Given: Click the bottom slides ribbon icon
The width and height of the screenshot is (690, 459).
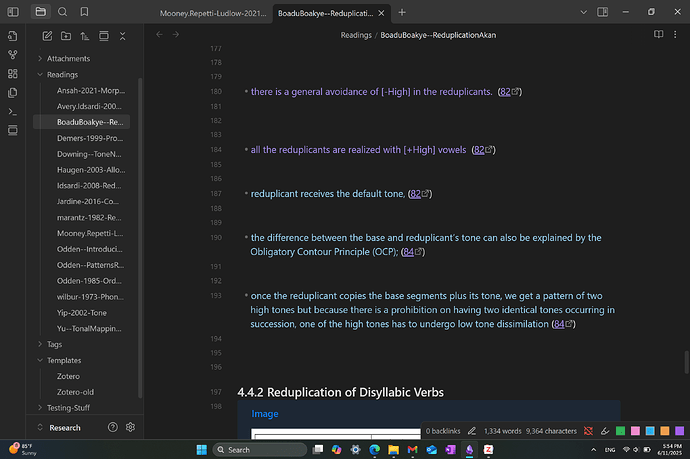Looking at the screenshot, I should (x=13, y=130).
